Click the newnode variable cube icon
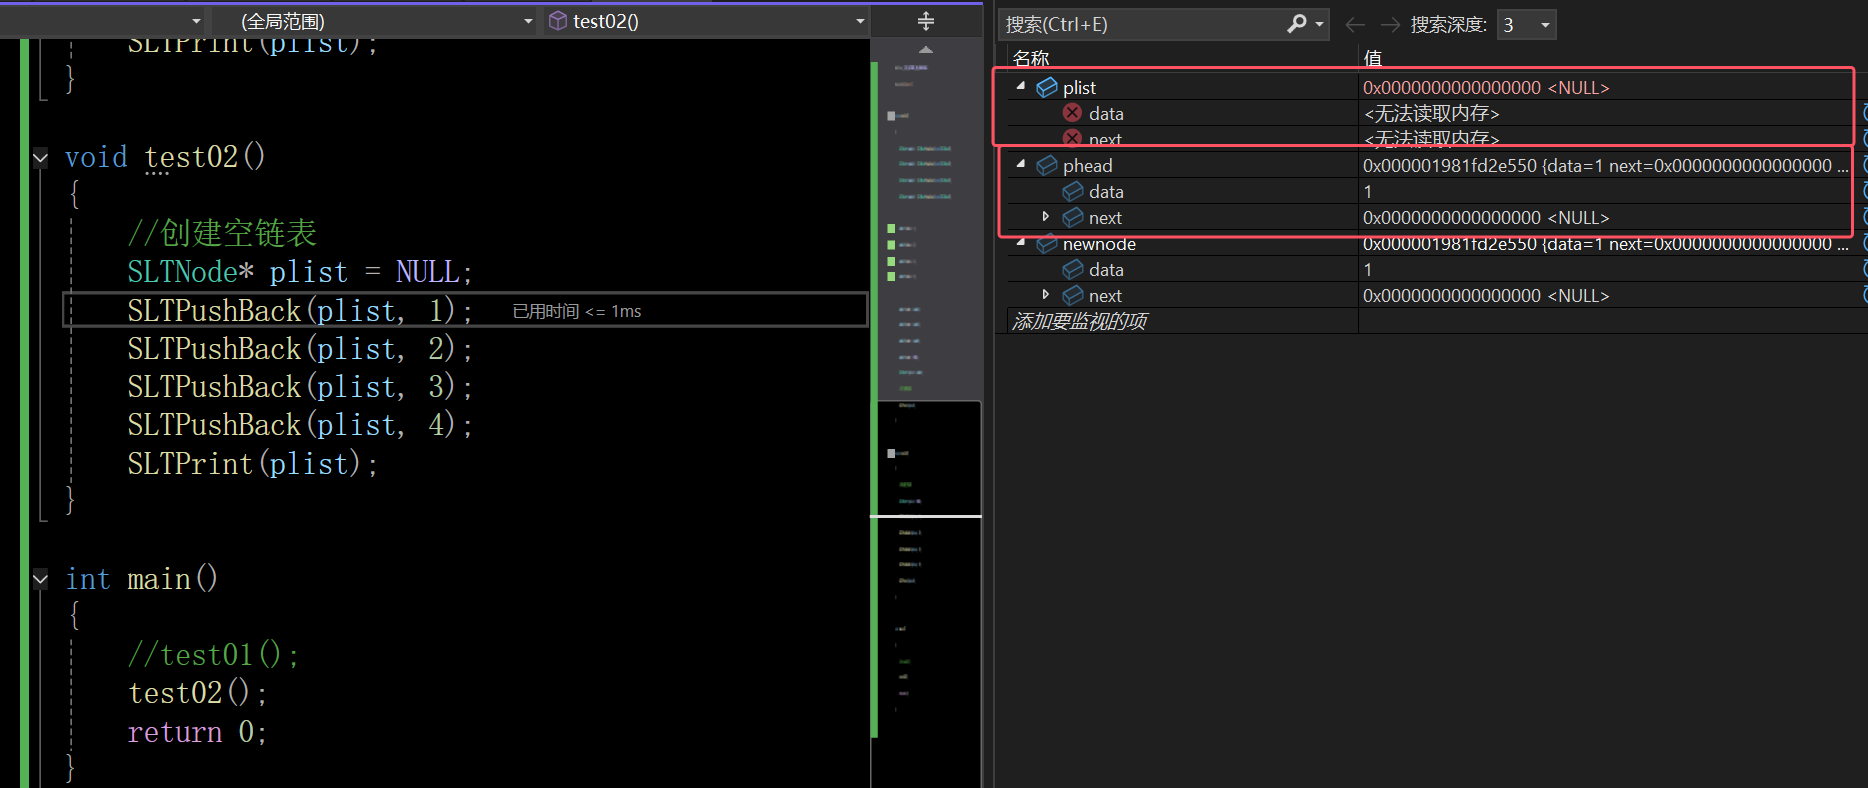 1047,243
